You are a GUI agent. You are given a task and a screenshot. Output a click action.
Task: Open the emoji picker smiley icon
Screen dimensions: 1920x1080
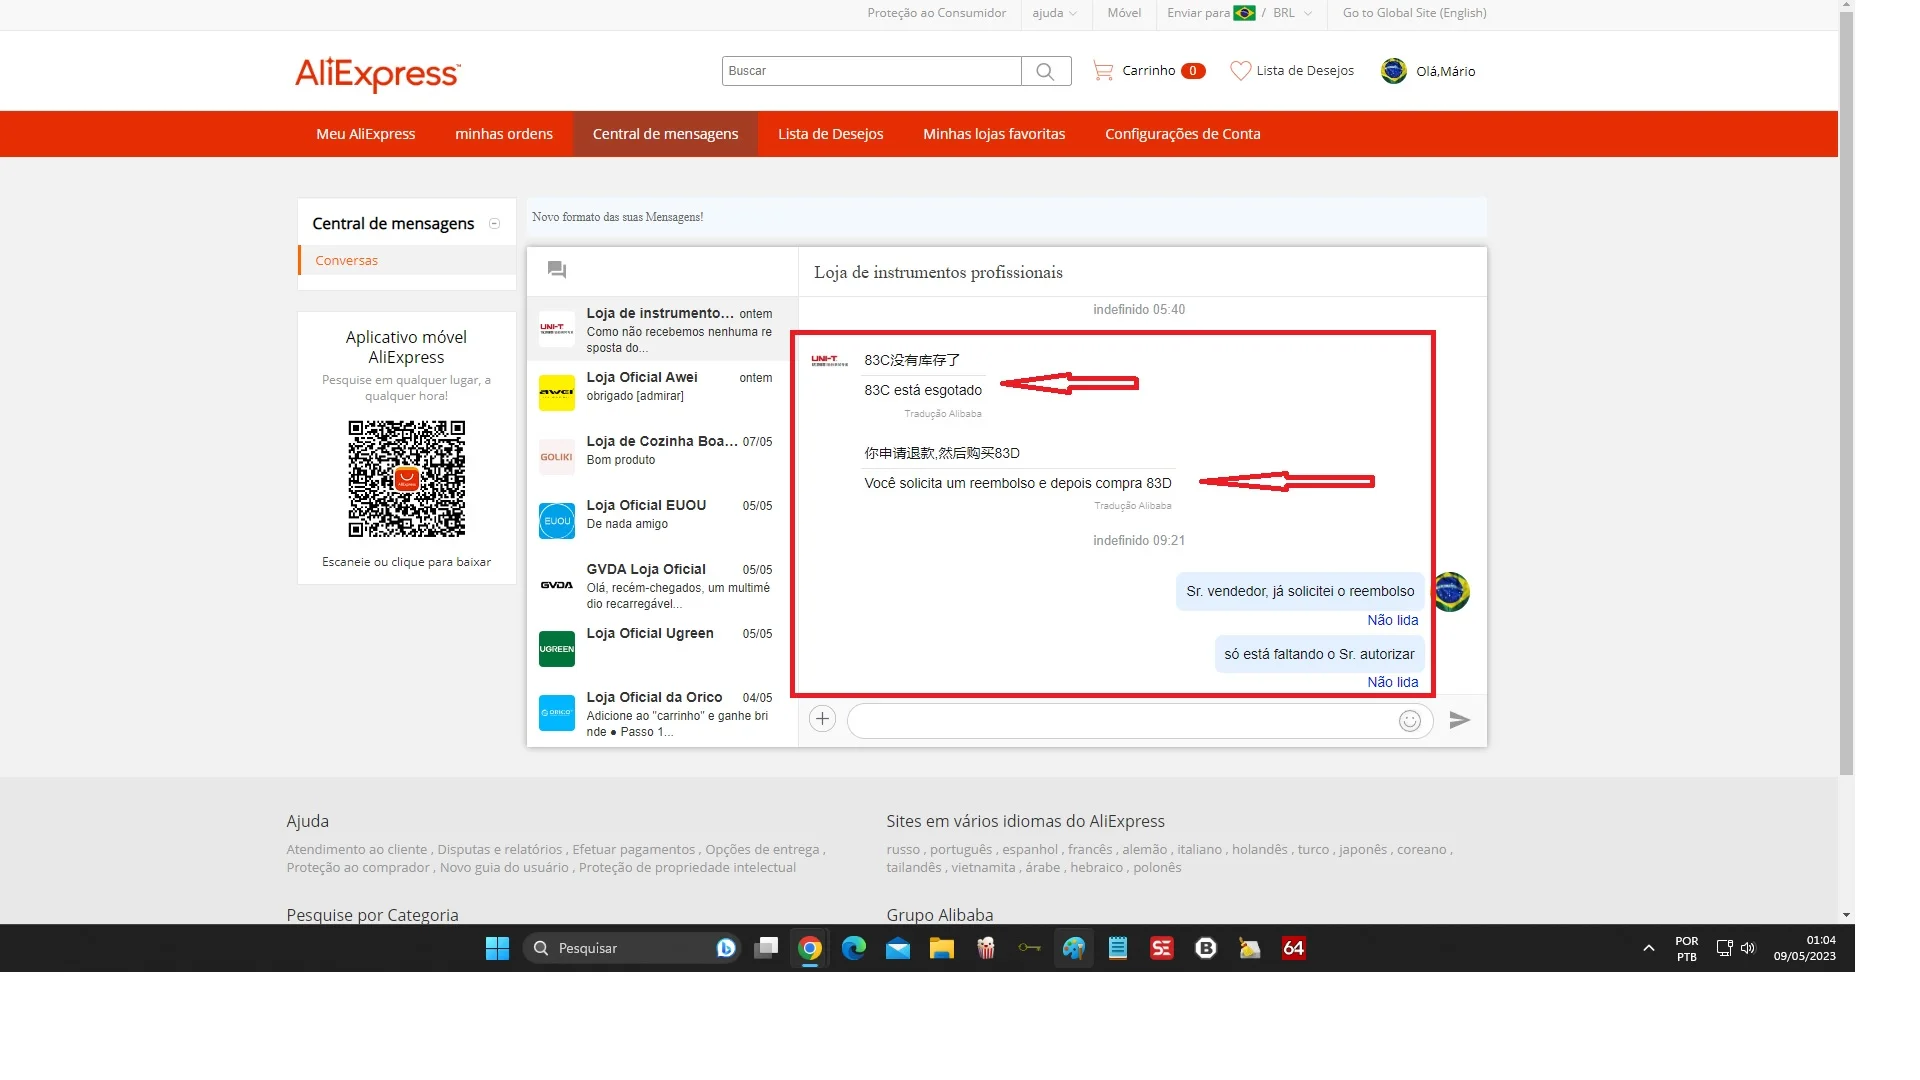(x=1409, y=721)
